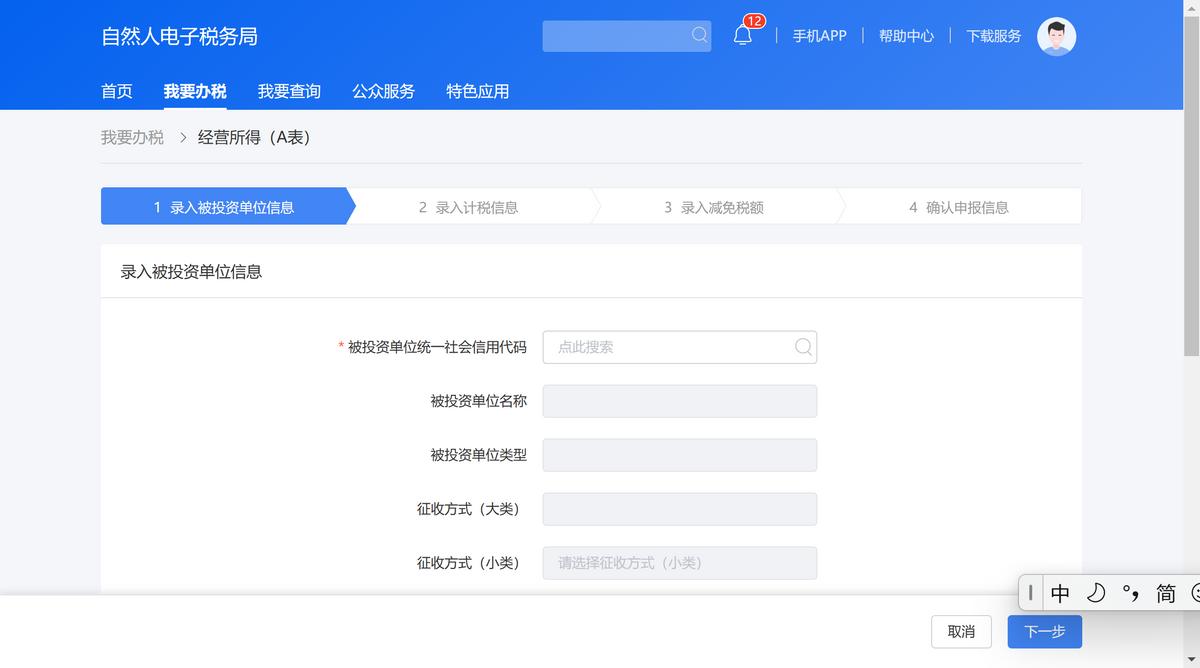This screenshot has height=668, width=1200.
Task: Toggle IME between Chinese and English
Action: click(x=1059, y=593)
